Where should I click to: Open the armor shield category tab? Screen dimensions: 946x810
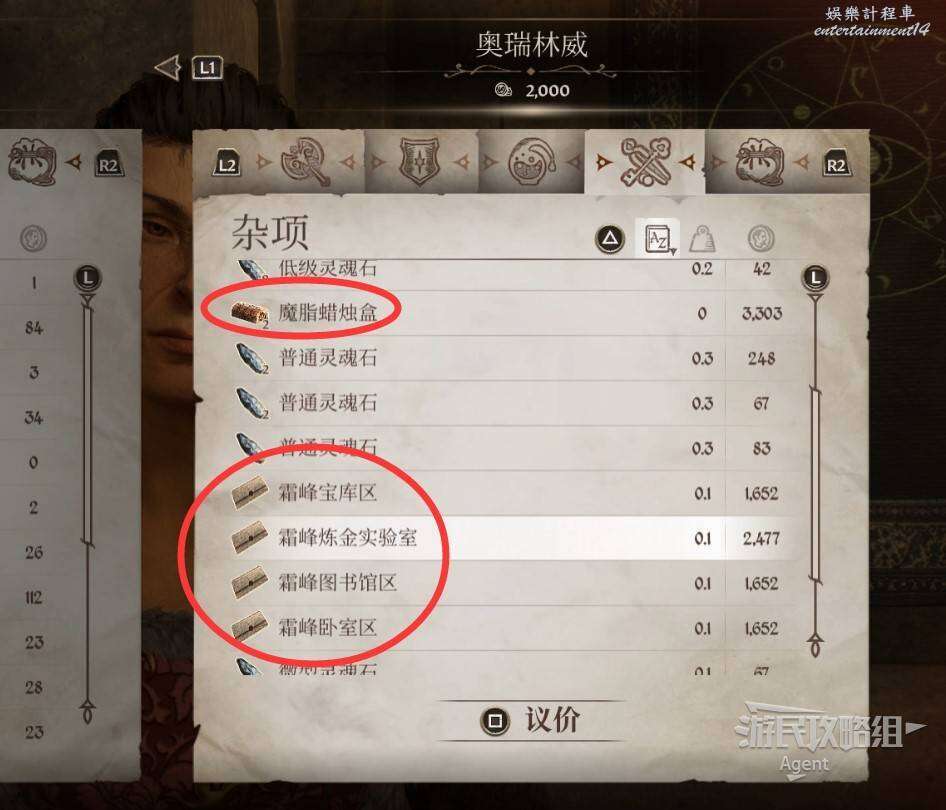coord(419,162)
